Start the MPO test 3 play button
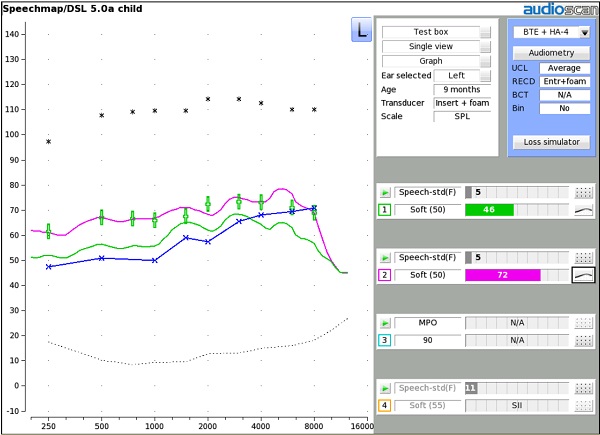Viewport: 600px width, 435px height. (384, 324)
